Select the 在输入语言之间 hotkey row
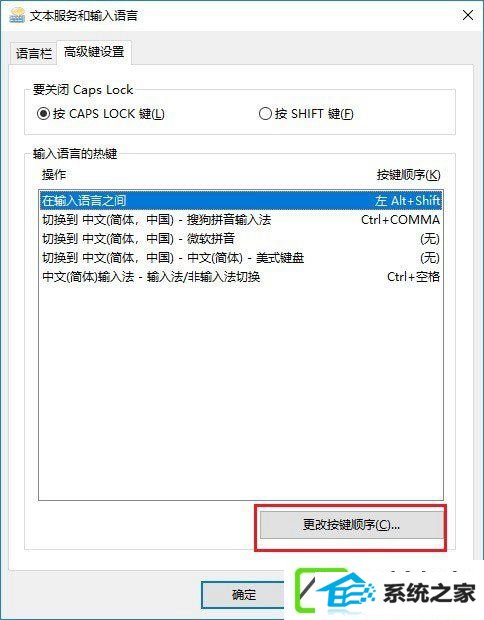This screenshot has height=620, width=484. coord(241,200)
